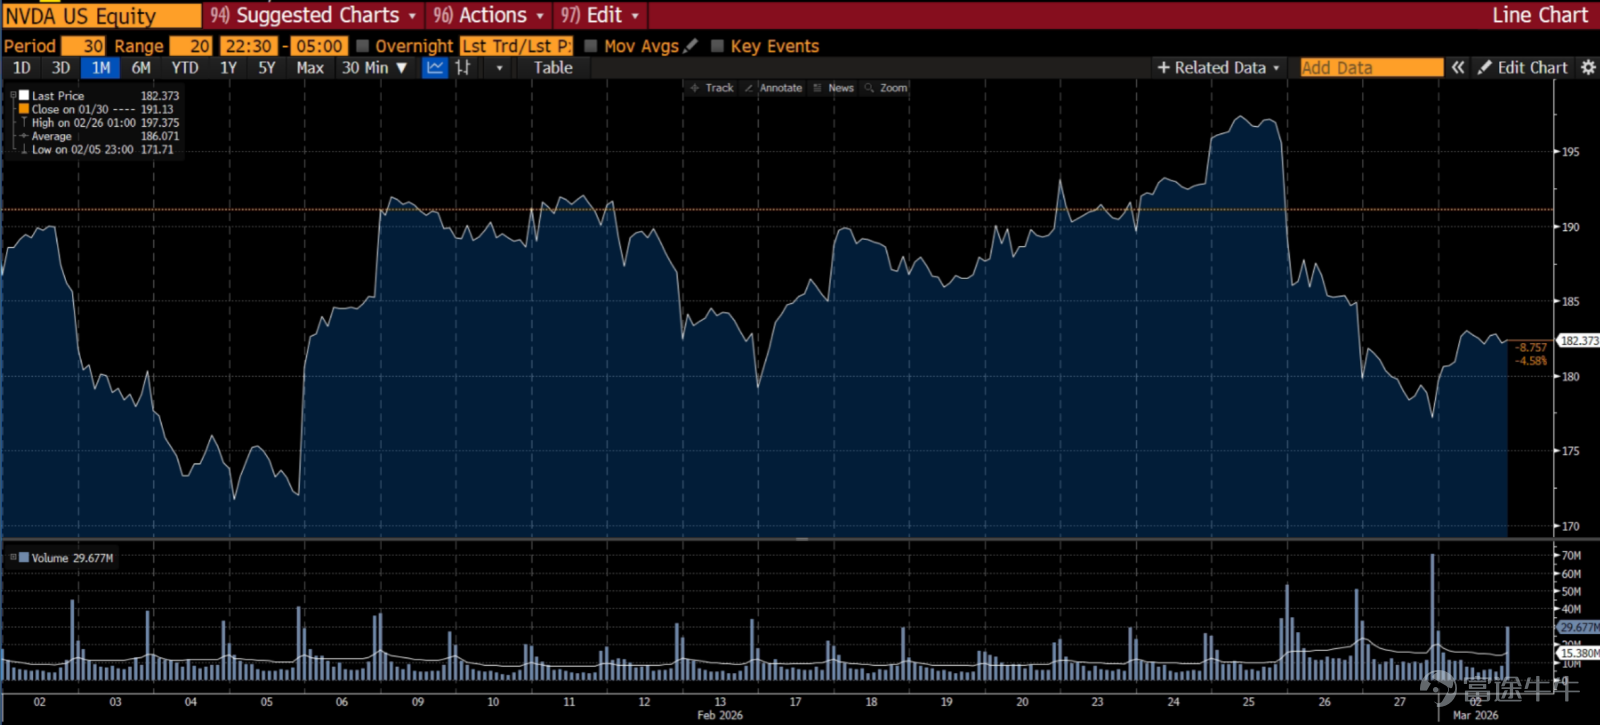
Task: Select the 1M time range tab
Action: coord(101,68)
